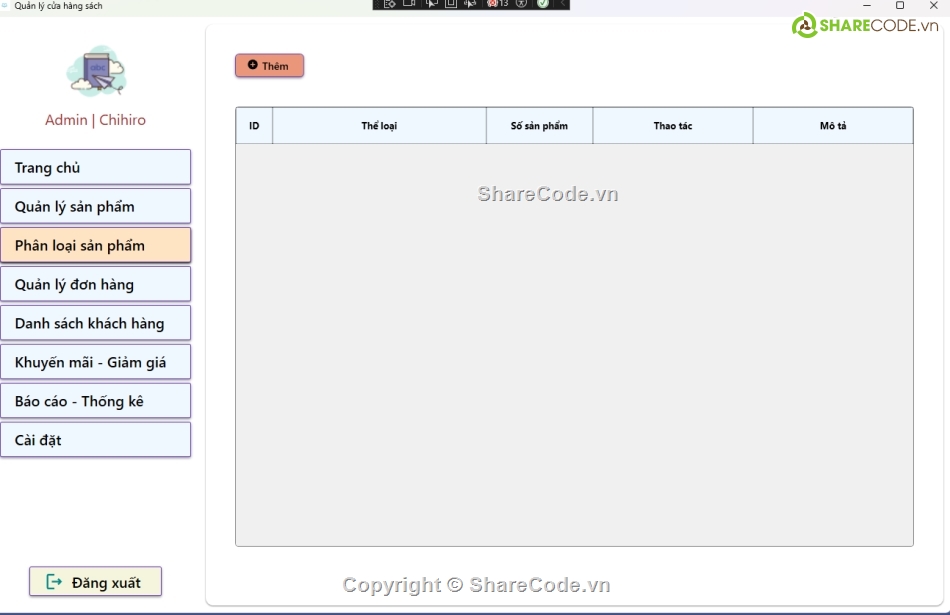Sort by Số sản phẩm column header
Viewport: 950px width, 615px height.
(539, 126)
